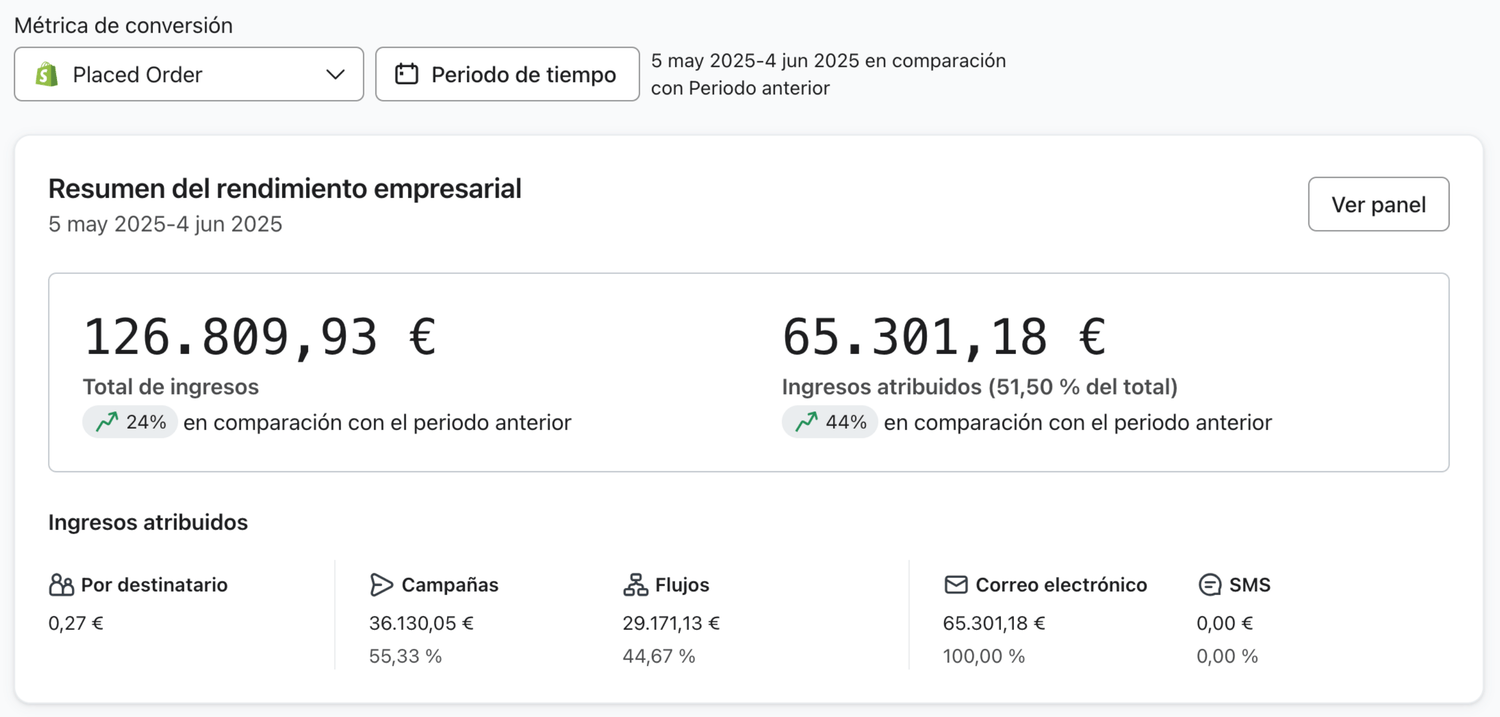Click the Flujos flow diagram icon

click(635, 585)
